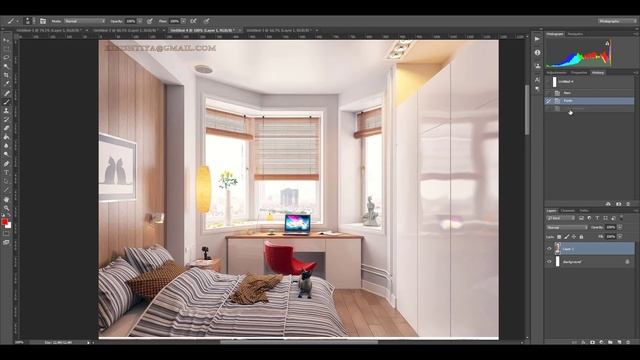
Task: Create a new layer group
Action: (x=610, y=342)
